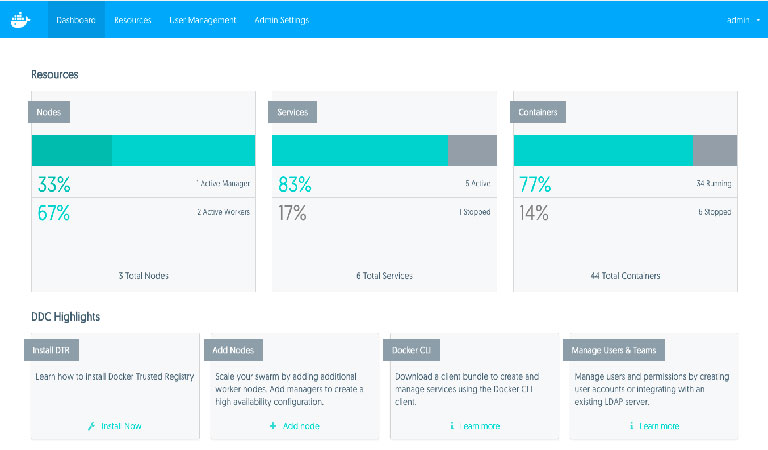Click light worker segment of Nodes bar

tap(184, 150)
